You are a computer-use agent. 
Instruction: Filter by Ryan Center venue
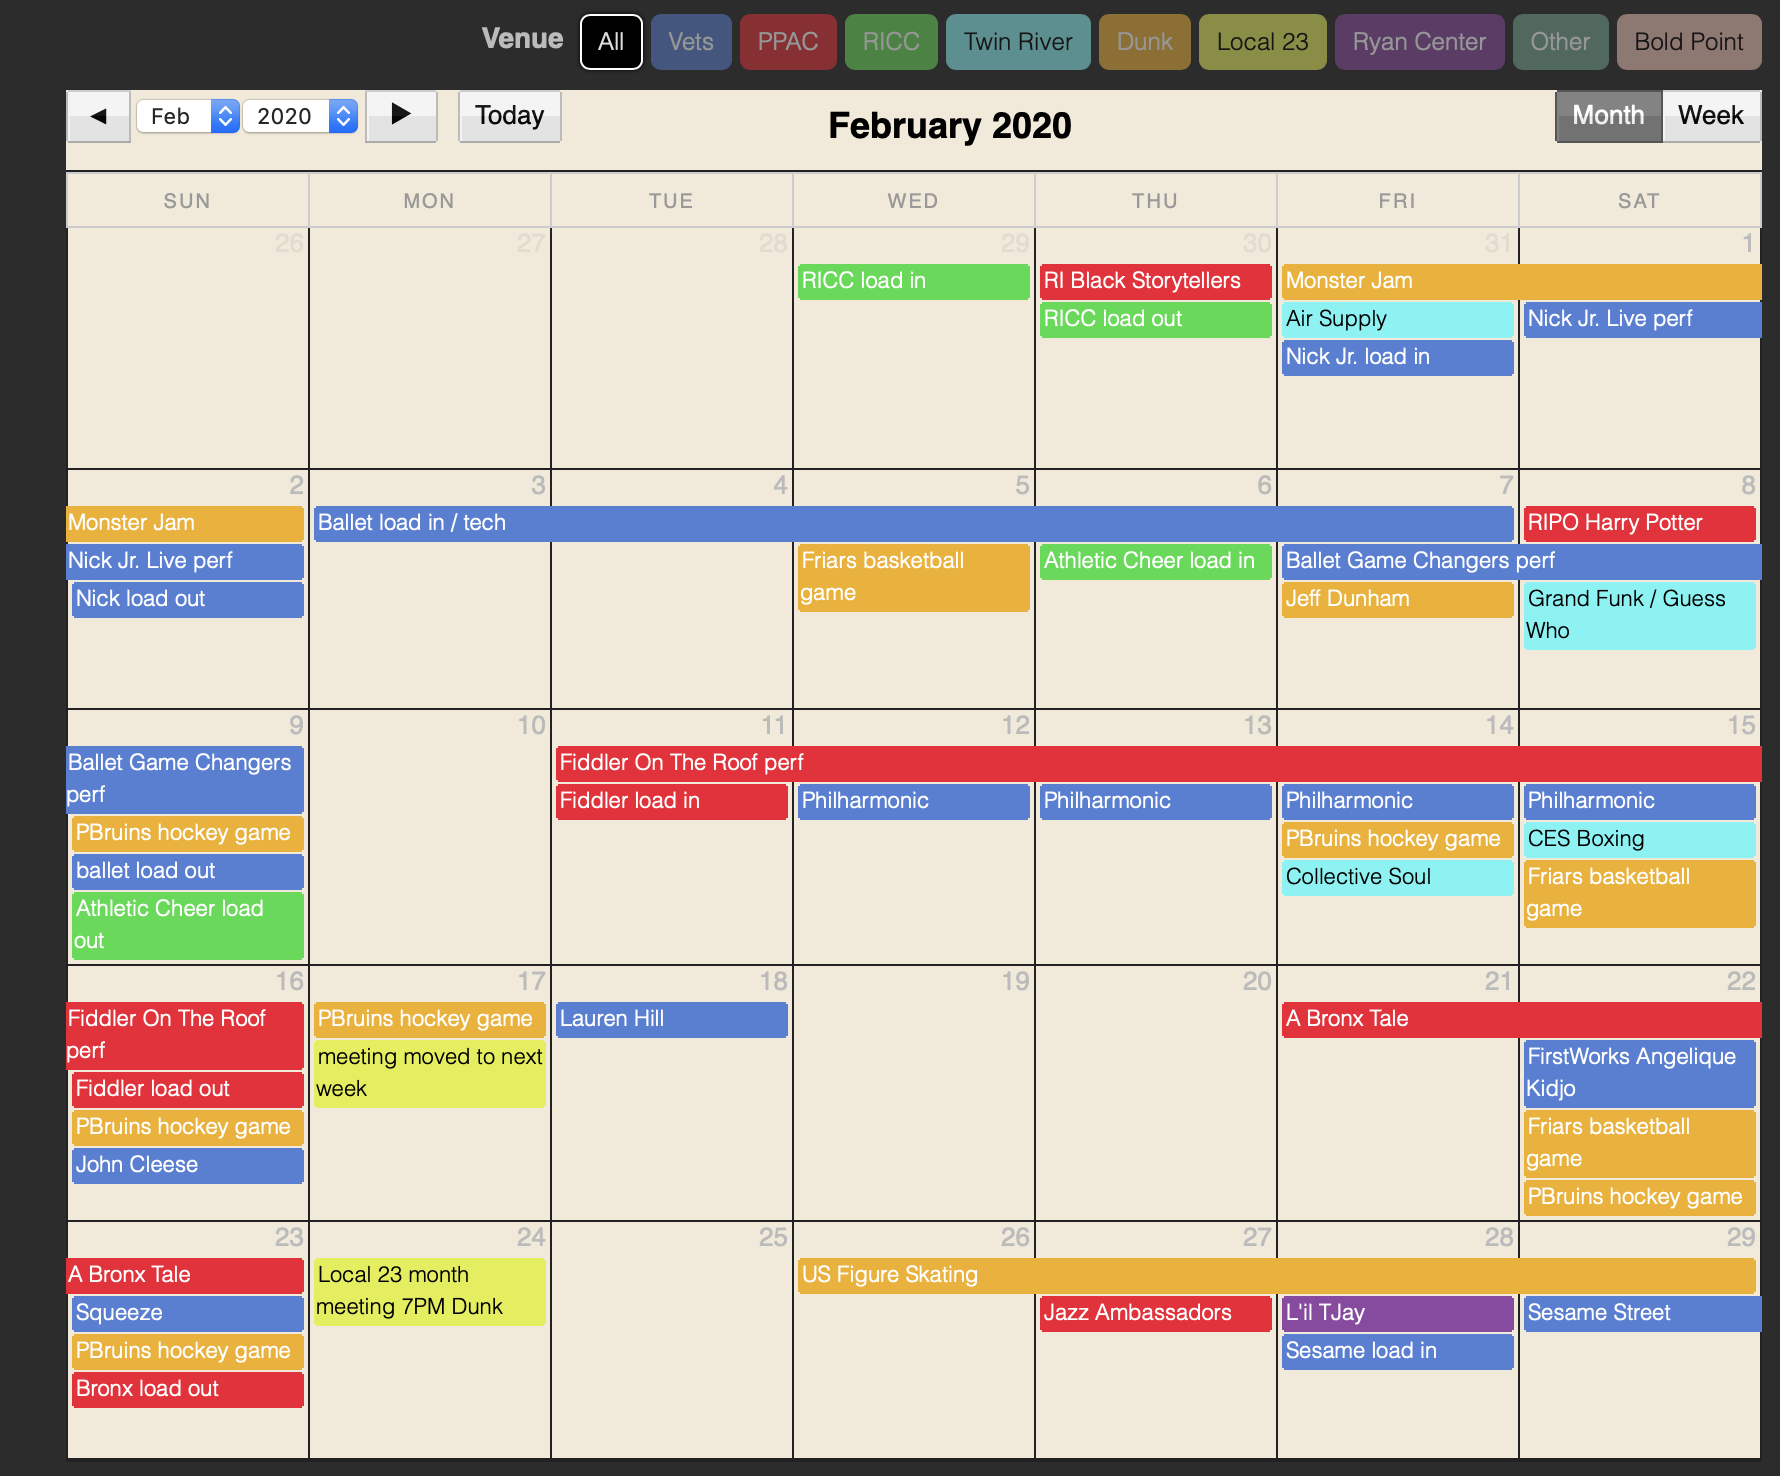[x=1418, y=42]
